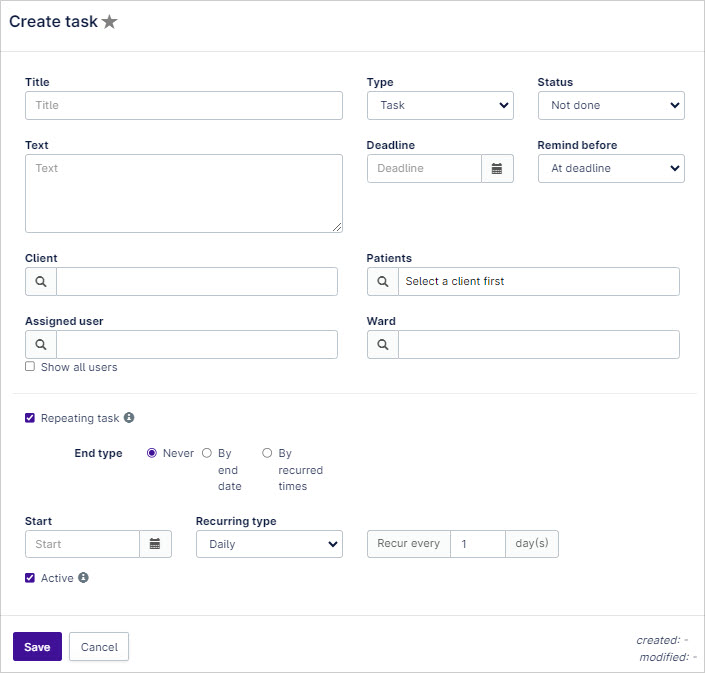Open the Remind before dropdown
The image size is (705, 673).
pyautogui.click(x=611, y=169)
